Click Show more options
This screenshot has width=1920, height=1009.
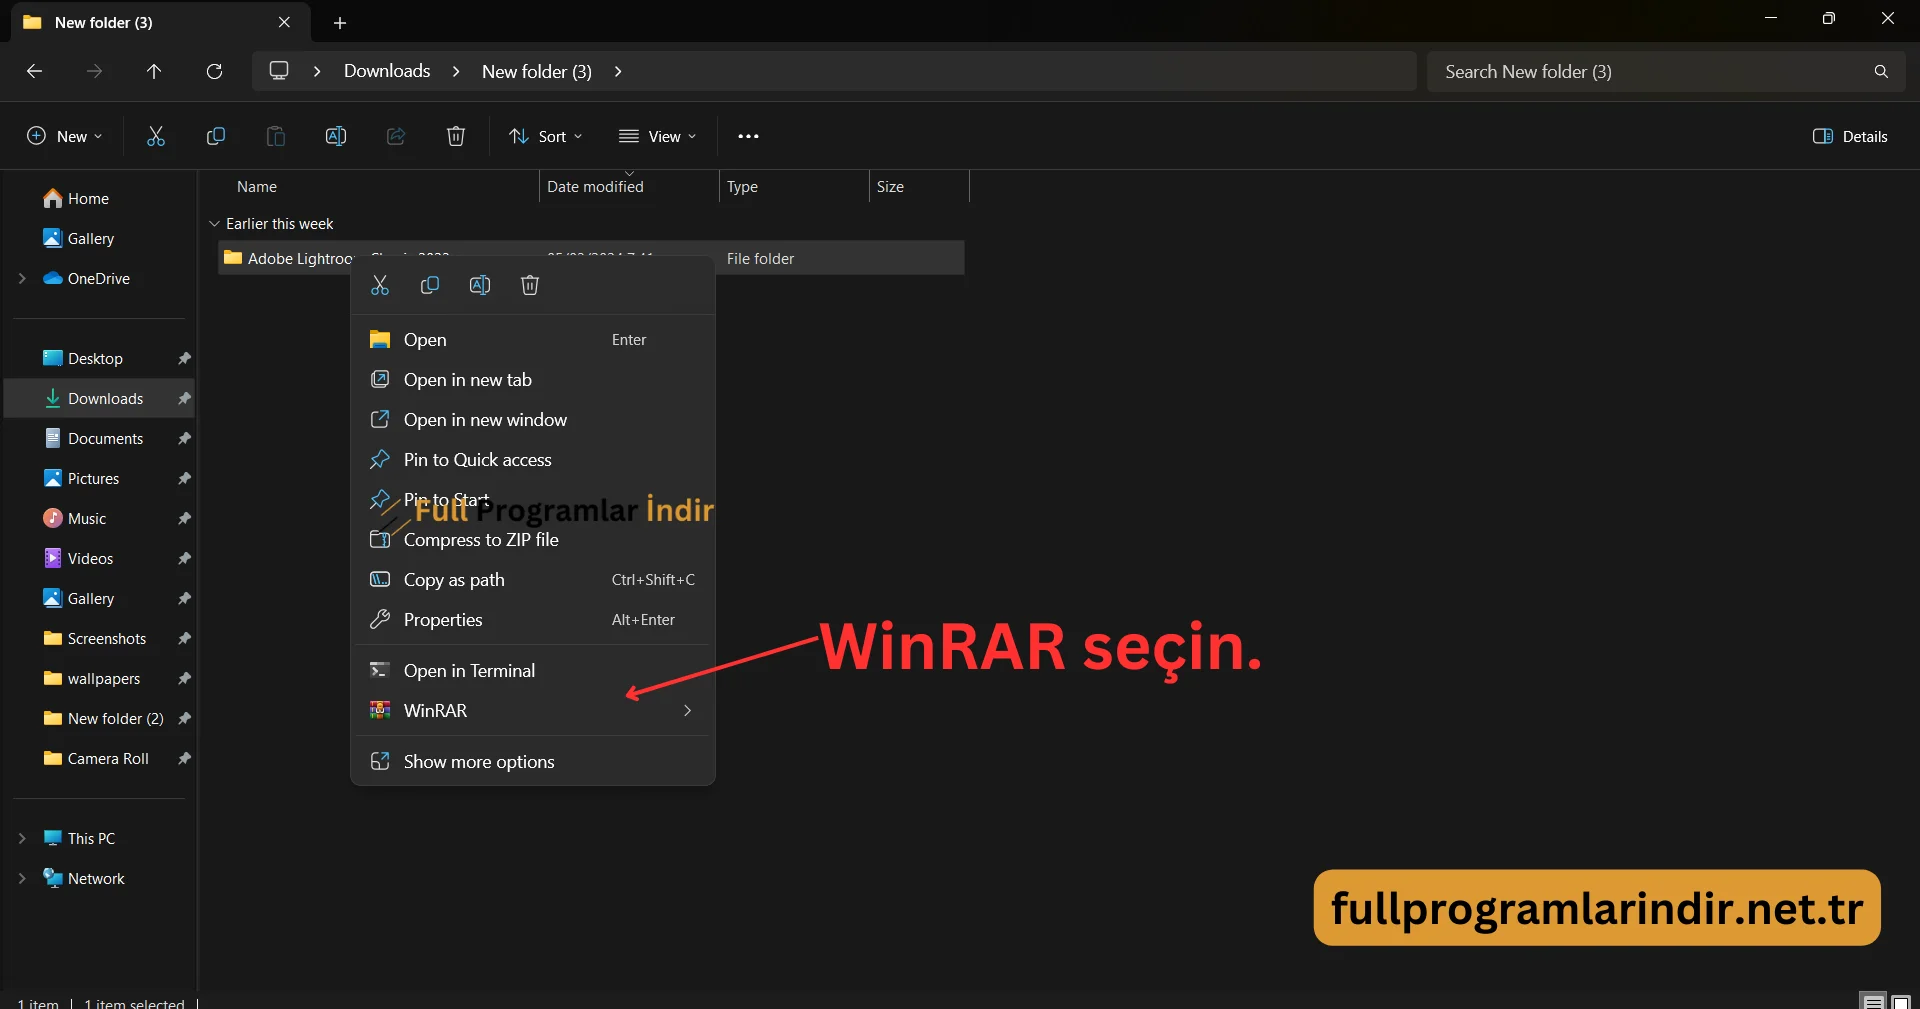(x=533, y=762)
